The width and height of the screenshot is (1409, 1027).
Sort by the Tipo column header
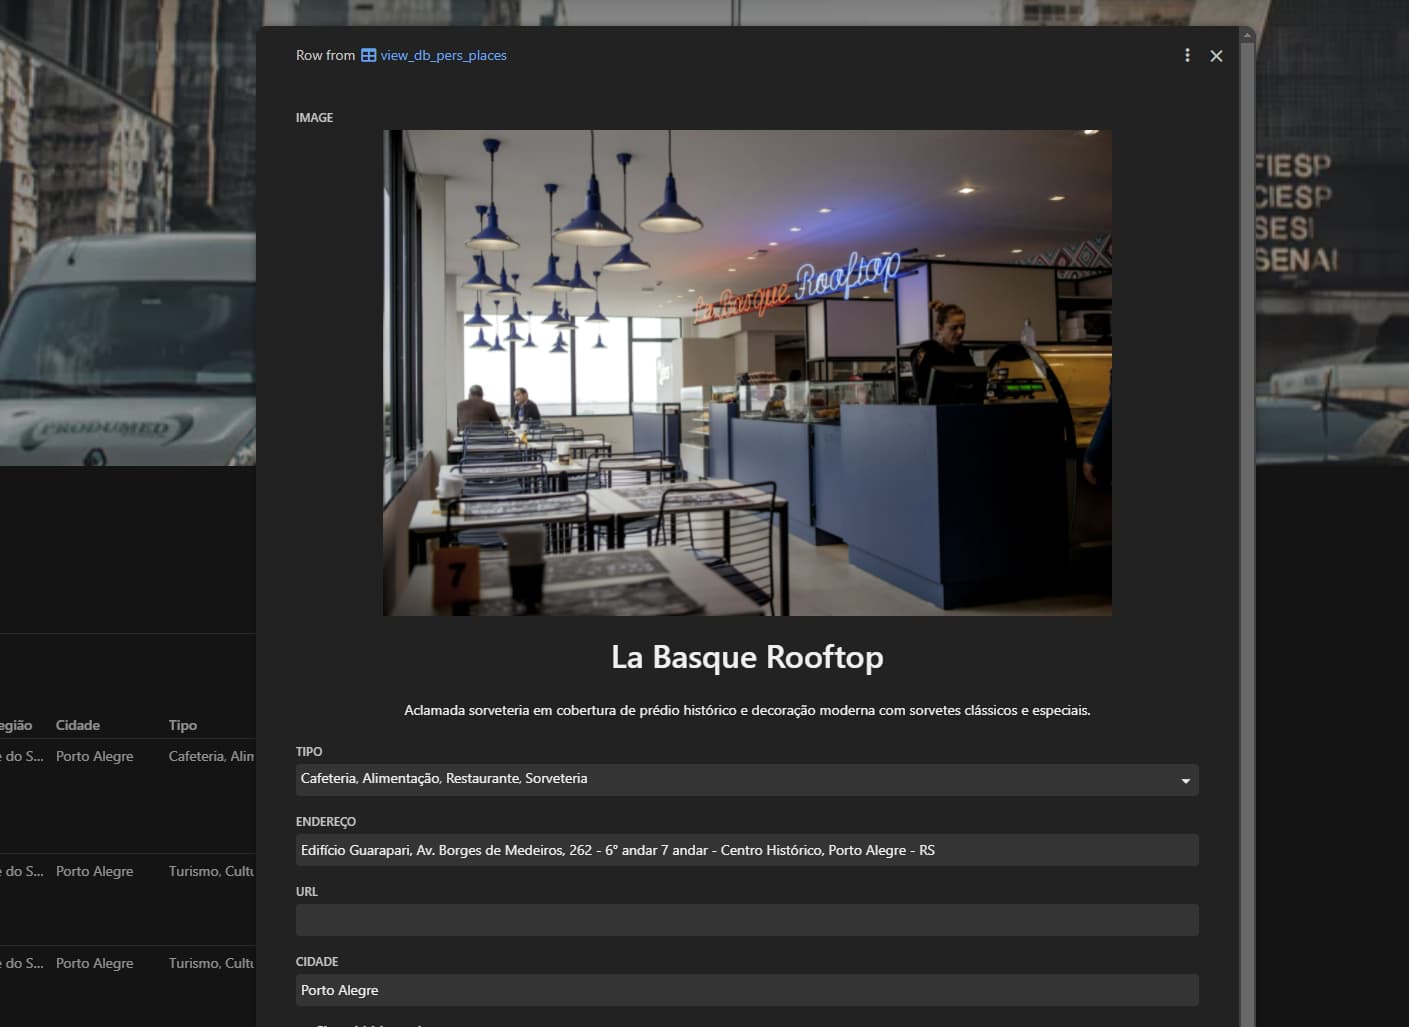point(183,725)
